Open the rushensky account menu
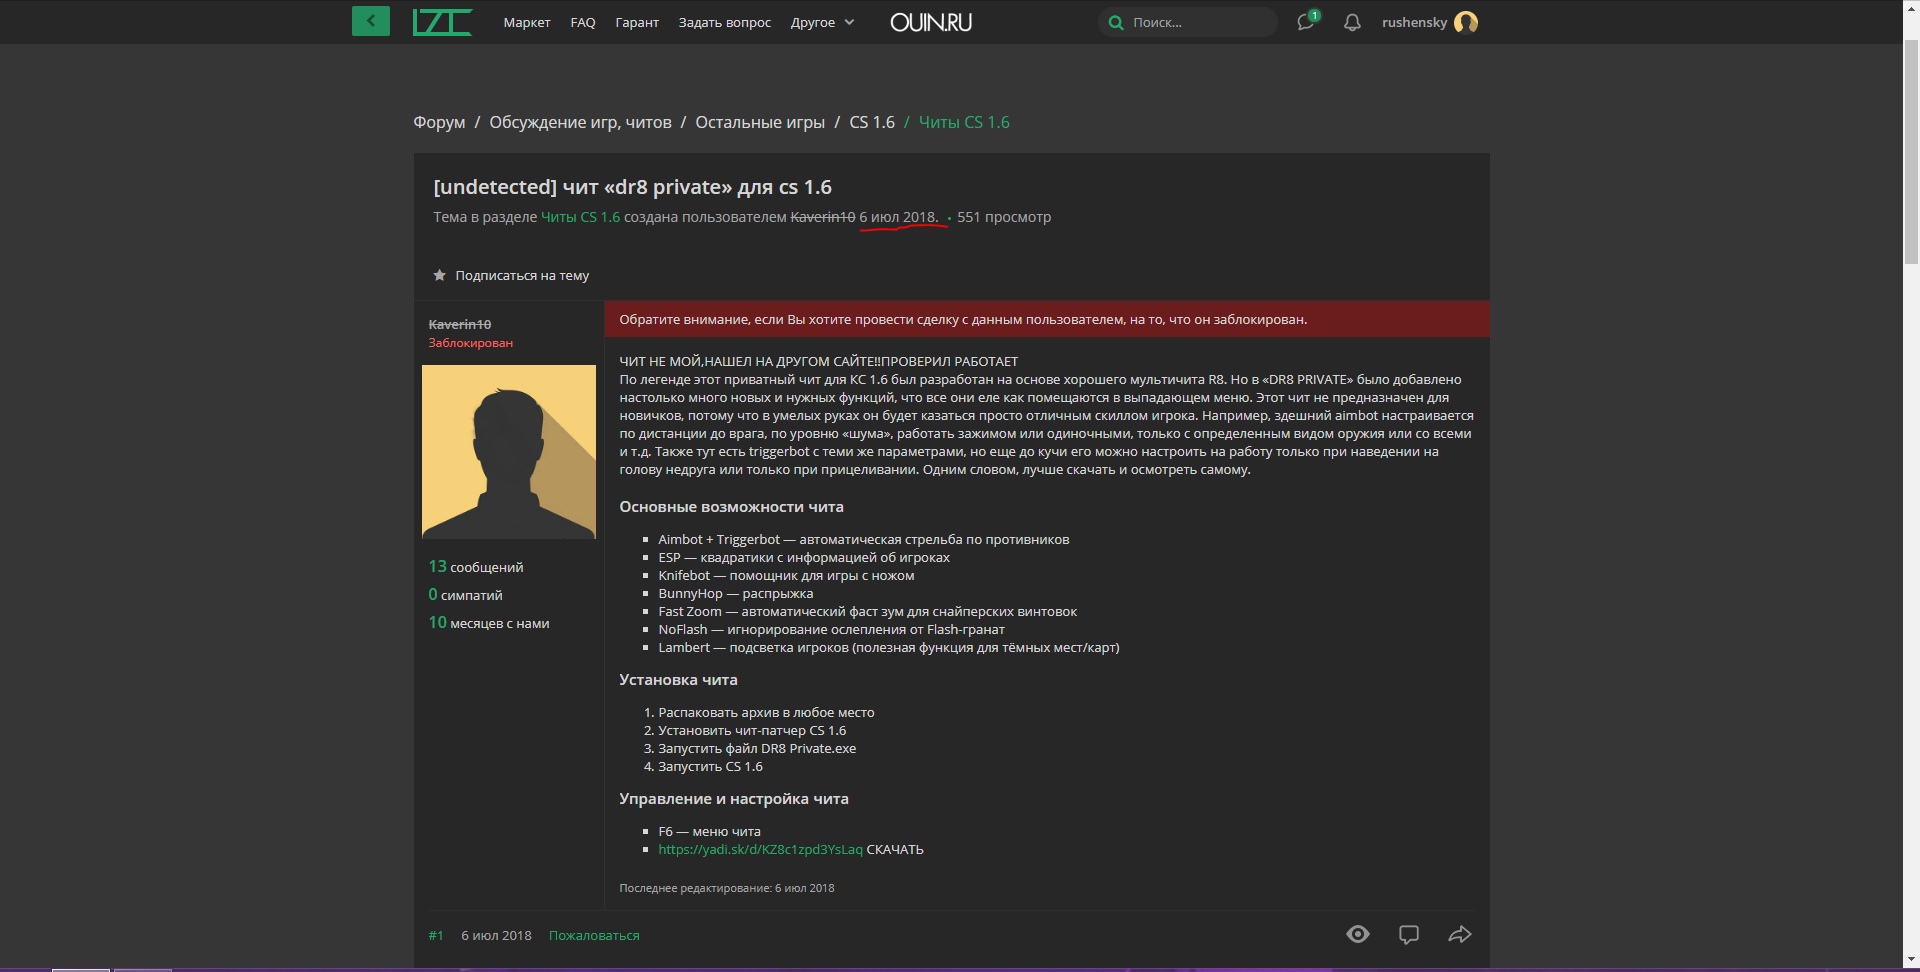Screen dimensions: 1920x972 (1414, 22)
